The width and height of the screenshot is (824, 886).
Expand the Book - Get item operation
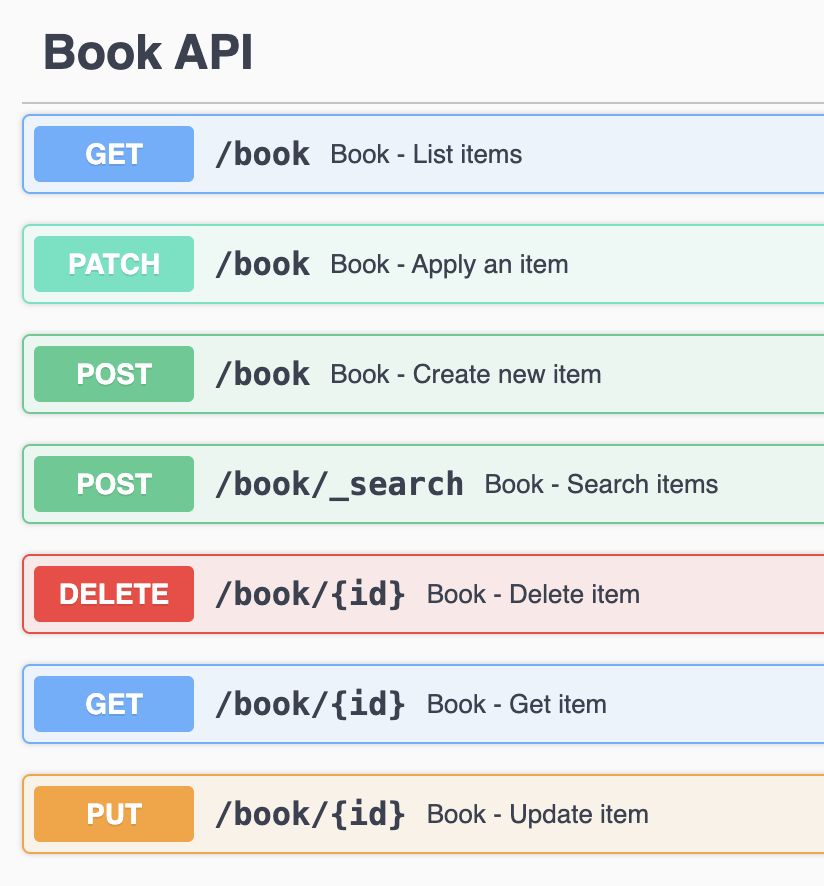click(x=423, y=704)
